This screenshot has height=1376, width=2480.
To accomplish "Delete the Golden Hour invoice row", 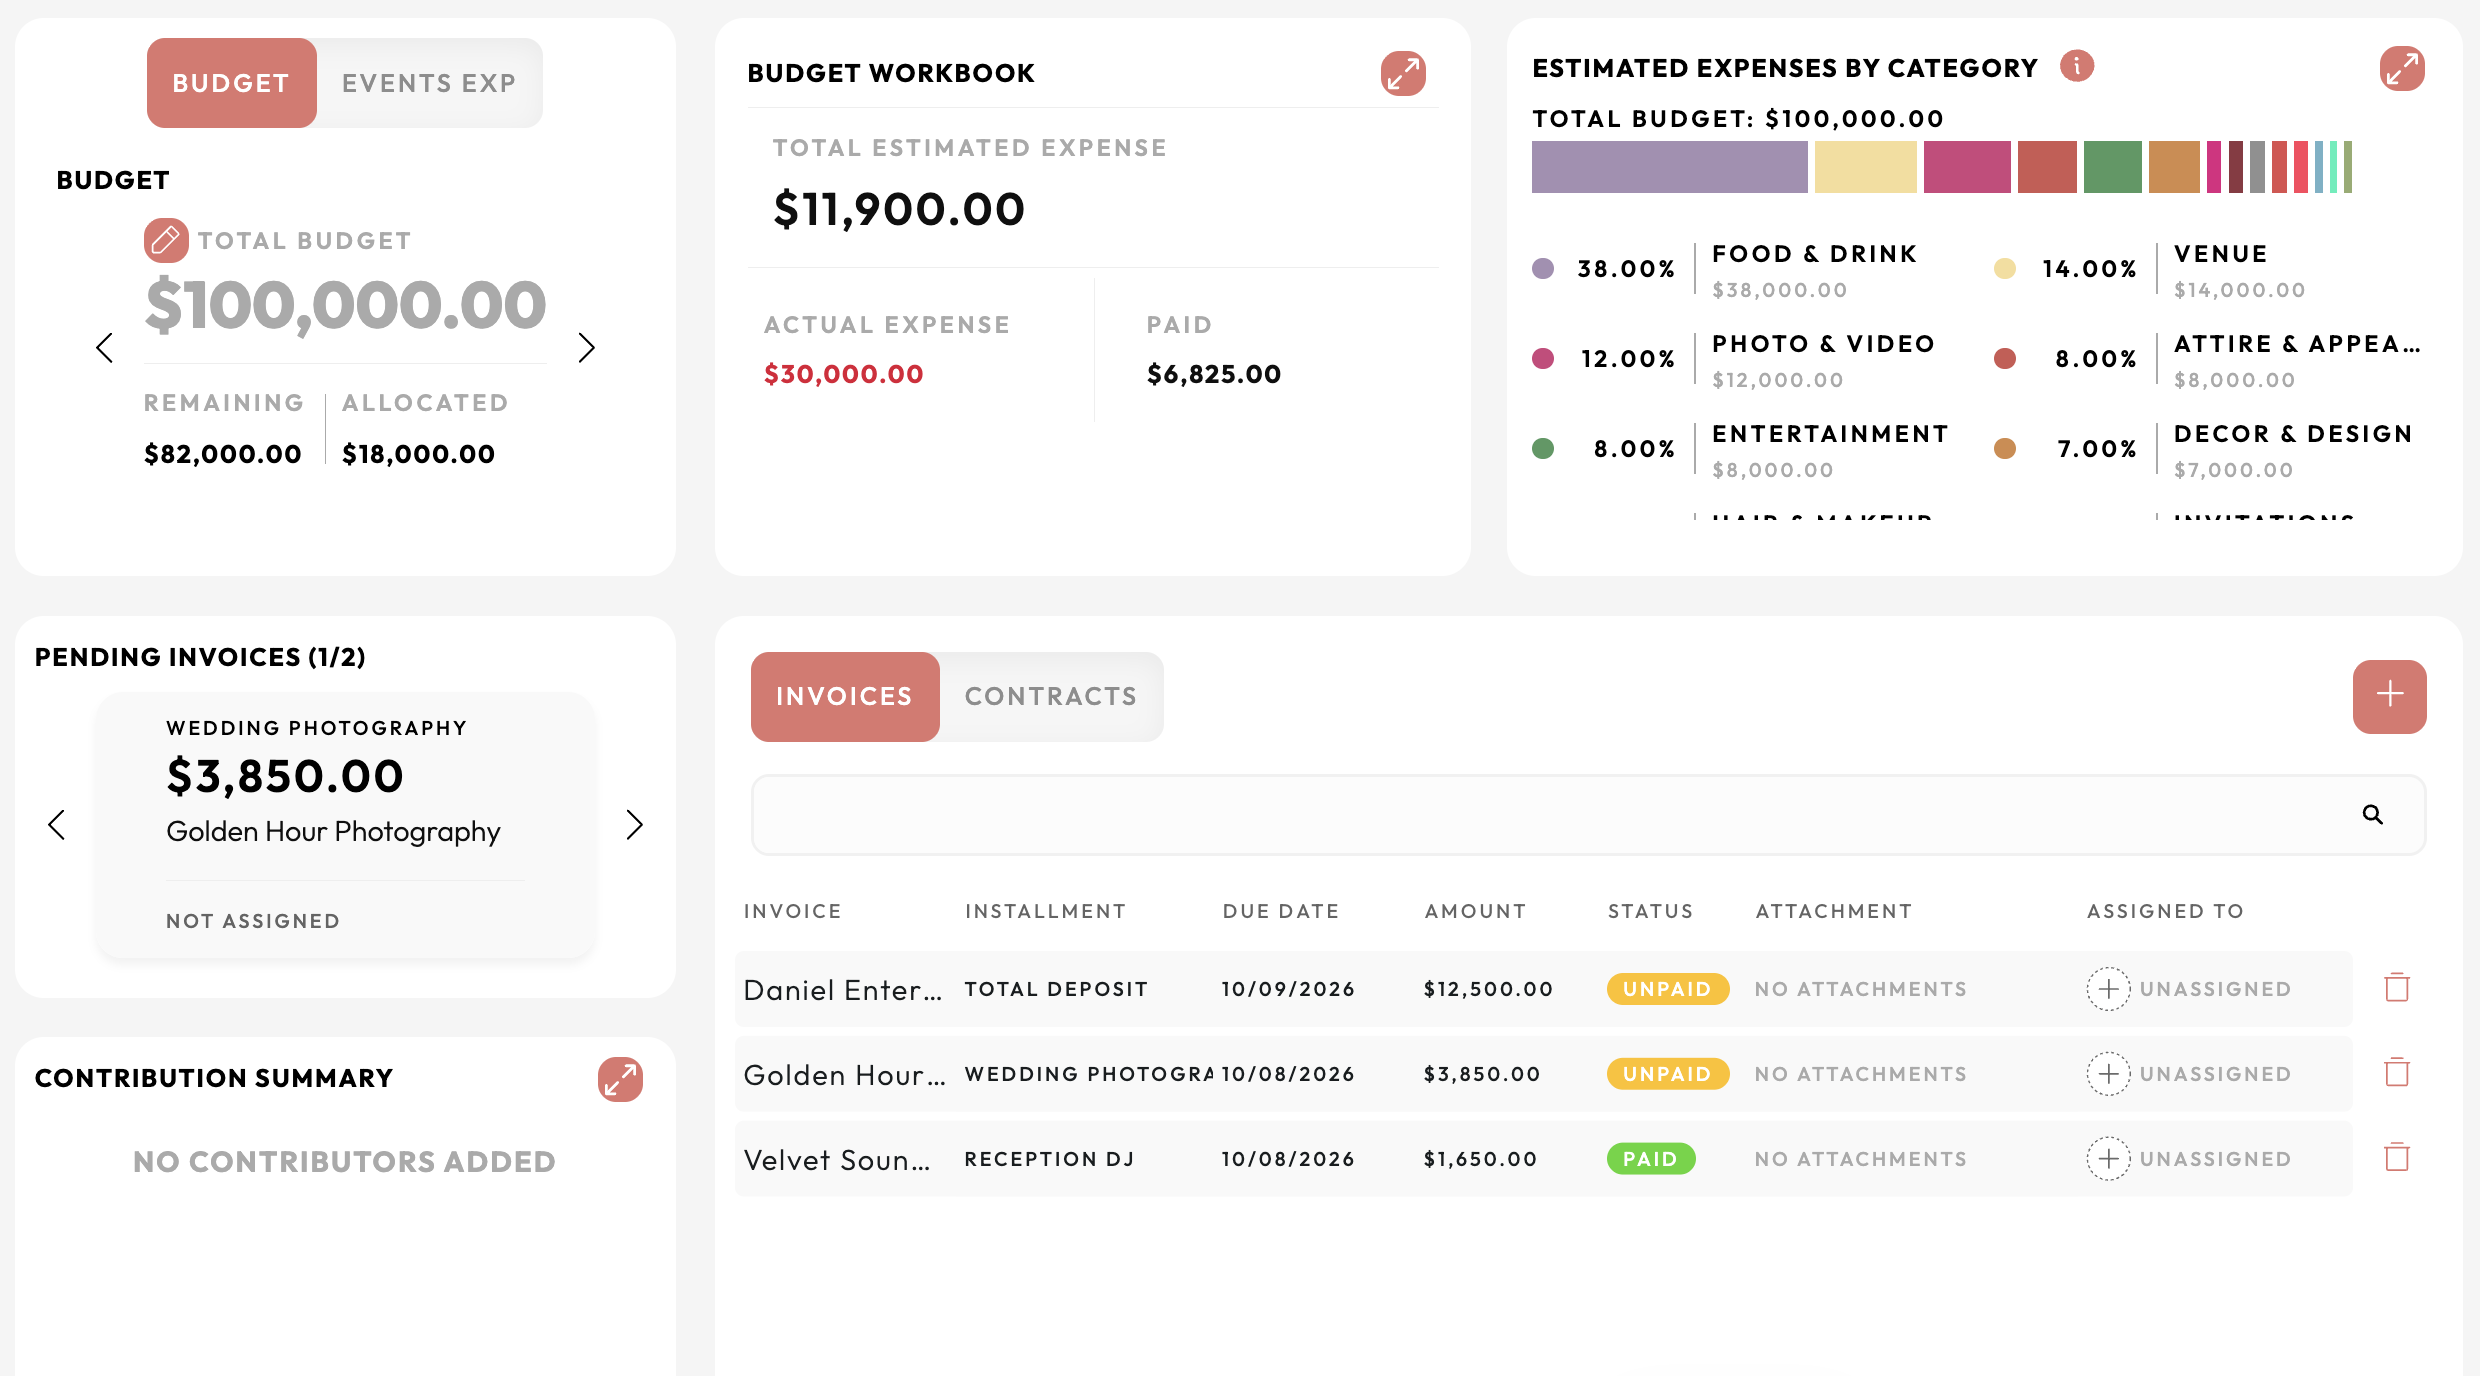I will 2397,1073.
